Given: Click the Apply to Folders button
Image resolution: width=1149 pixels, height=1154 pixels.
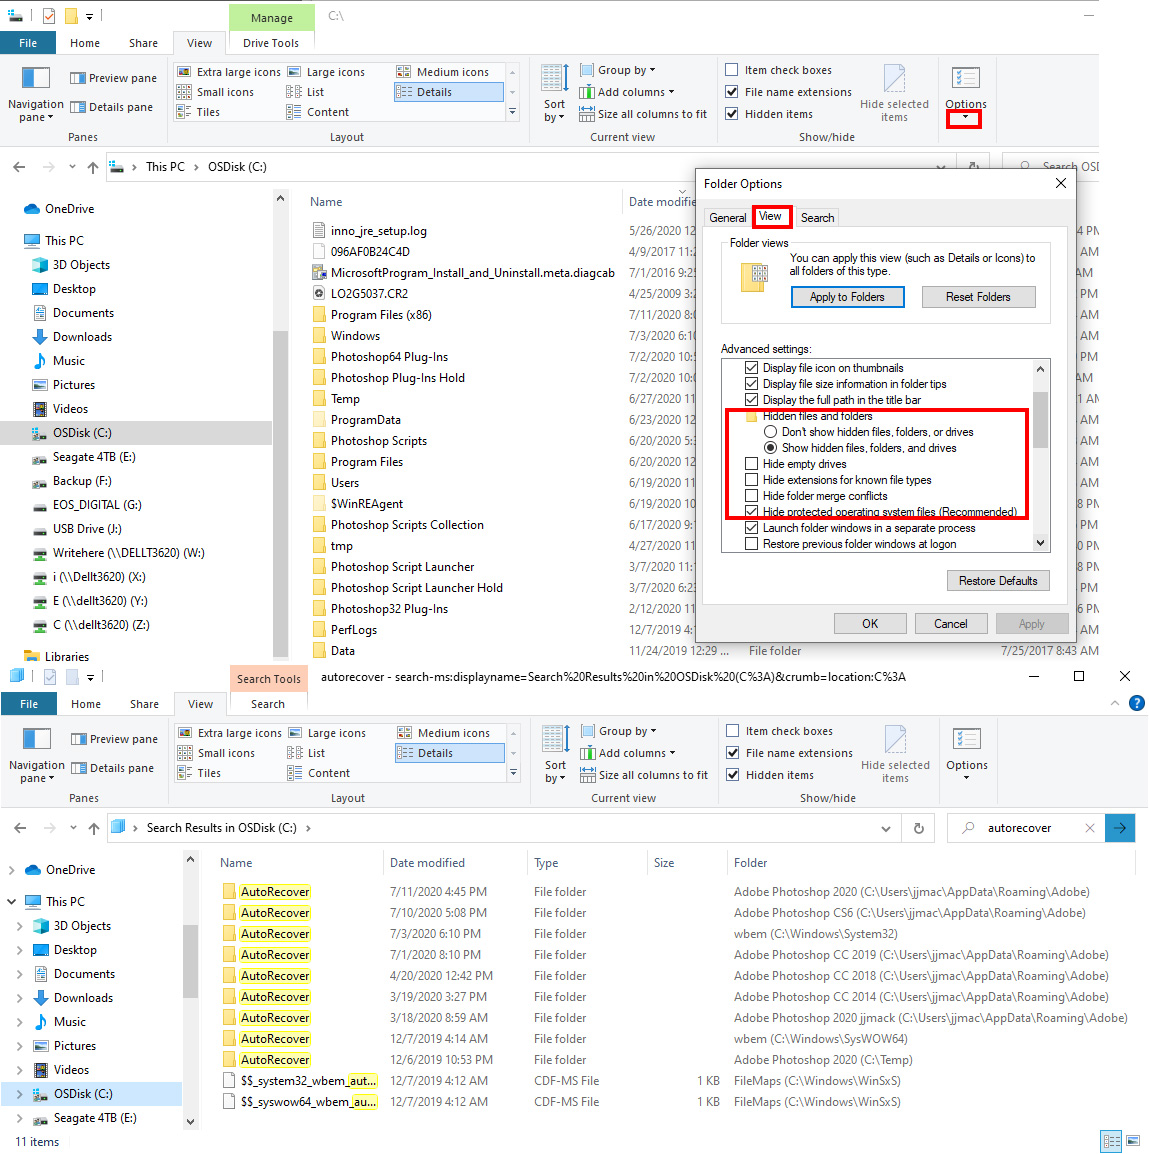Looking at the screenshot, I should [847, 297].
